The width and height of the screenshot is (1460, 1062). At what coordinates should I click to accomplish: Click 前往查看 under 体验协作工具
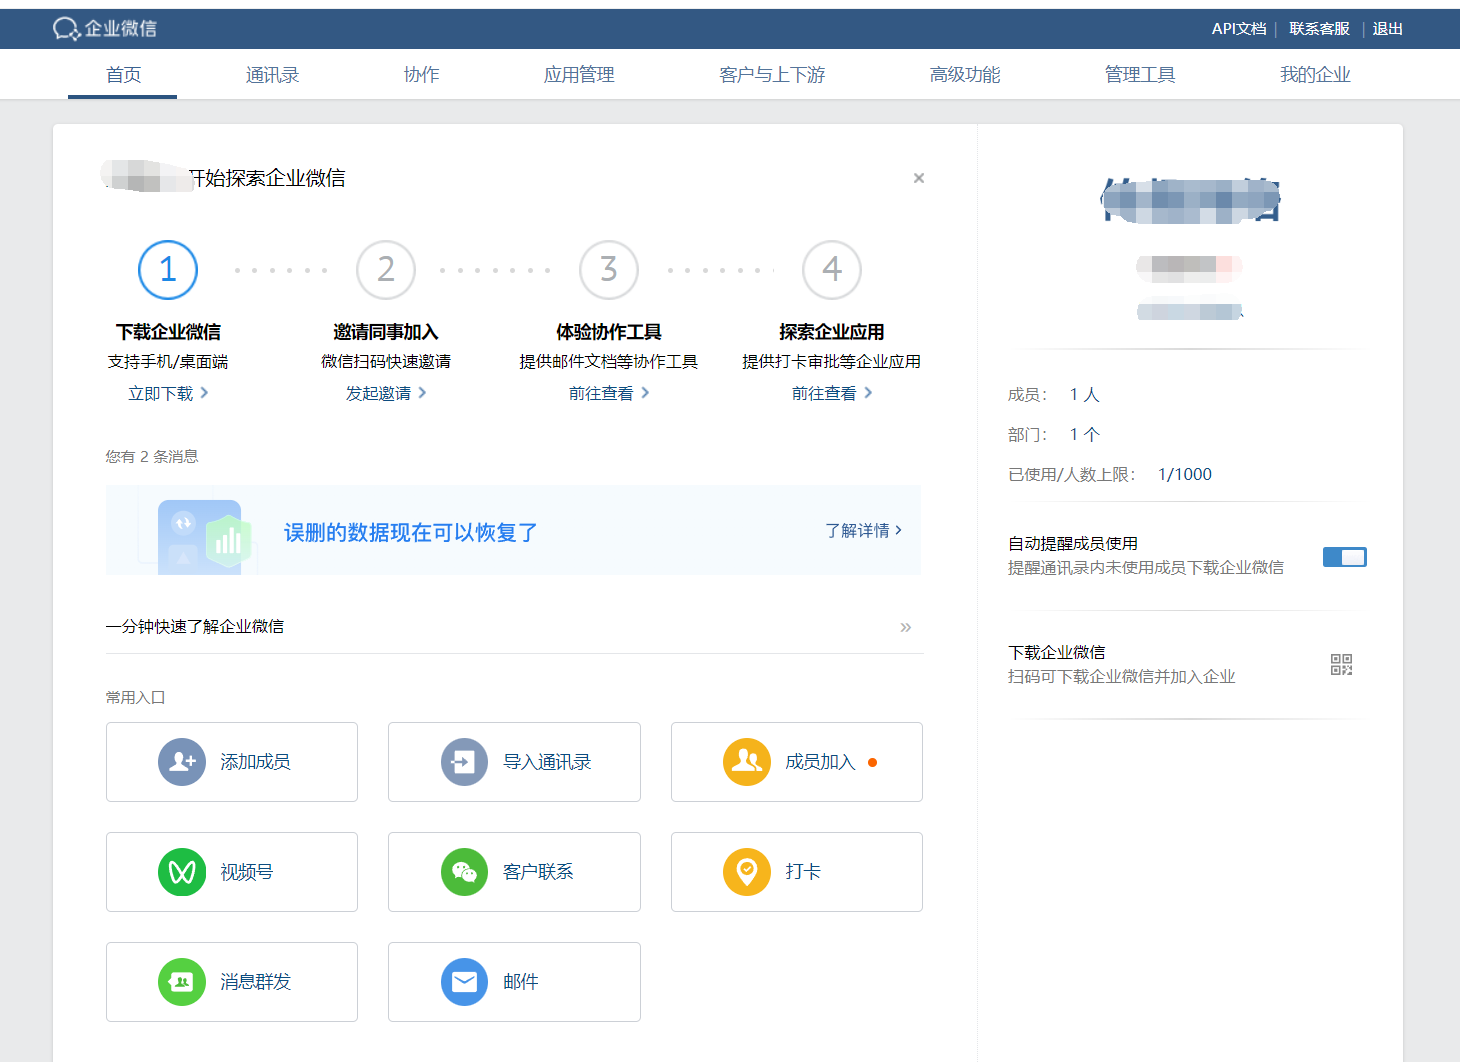point(601,393)
